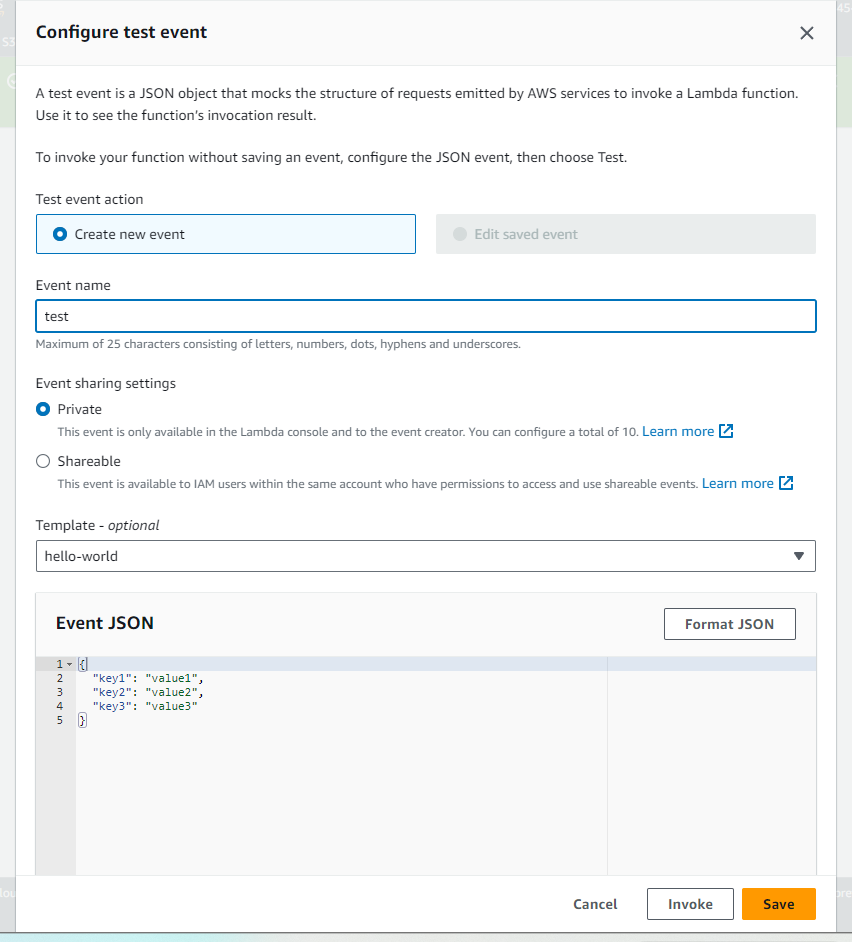Click line number 5 in editor gutter
Image resolution: width=852 pixels, height=942 pixels.
(x=60, y=720)
